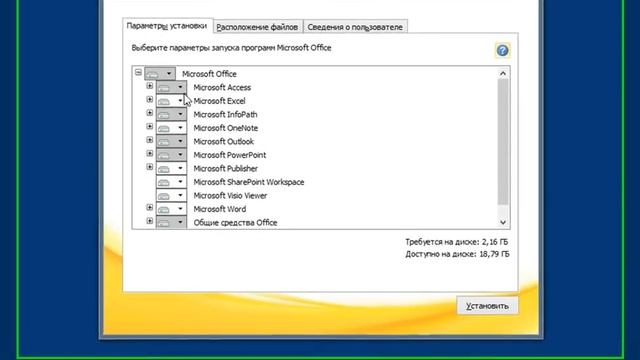The image size is (640, 360).
Task: Open install option dropdown for Microsoft InfoPath
Action: click(171, 114)
